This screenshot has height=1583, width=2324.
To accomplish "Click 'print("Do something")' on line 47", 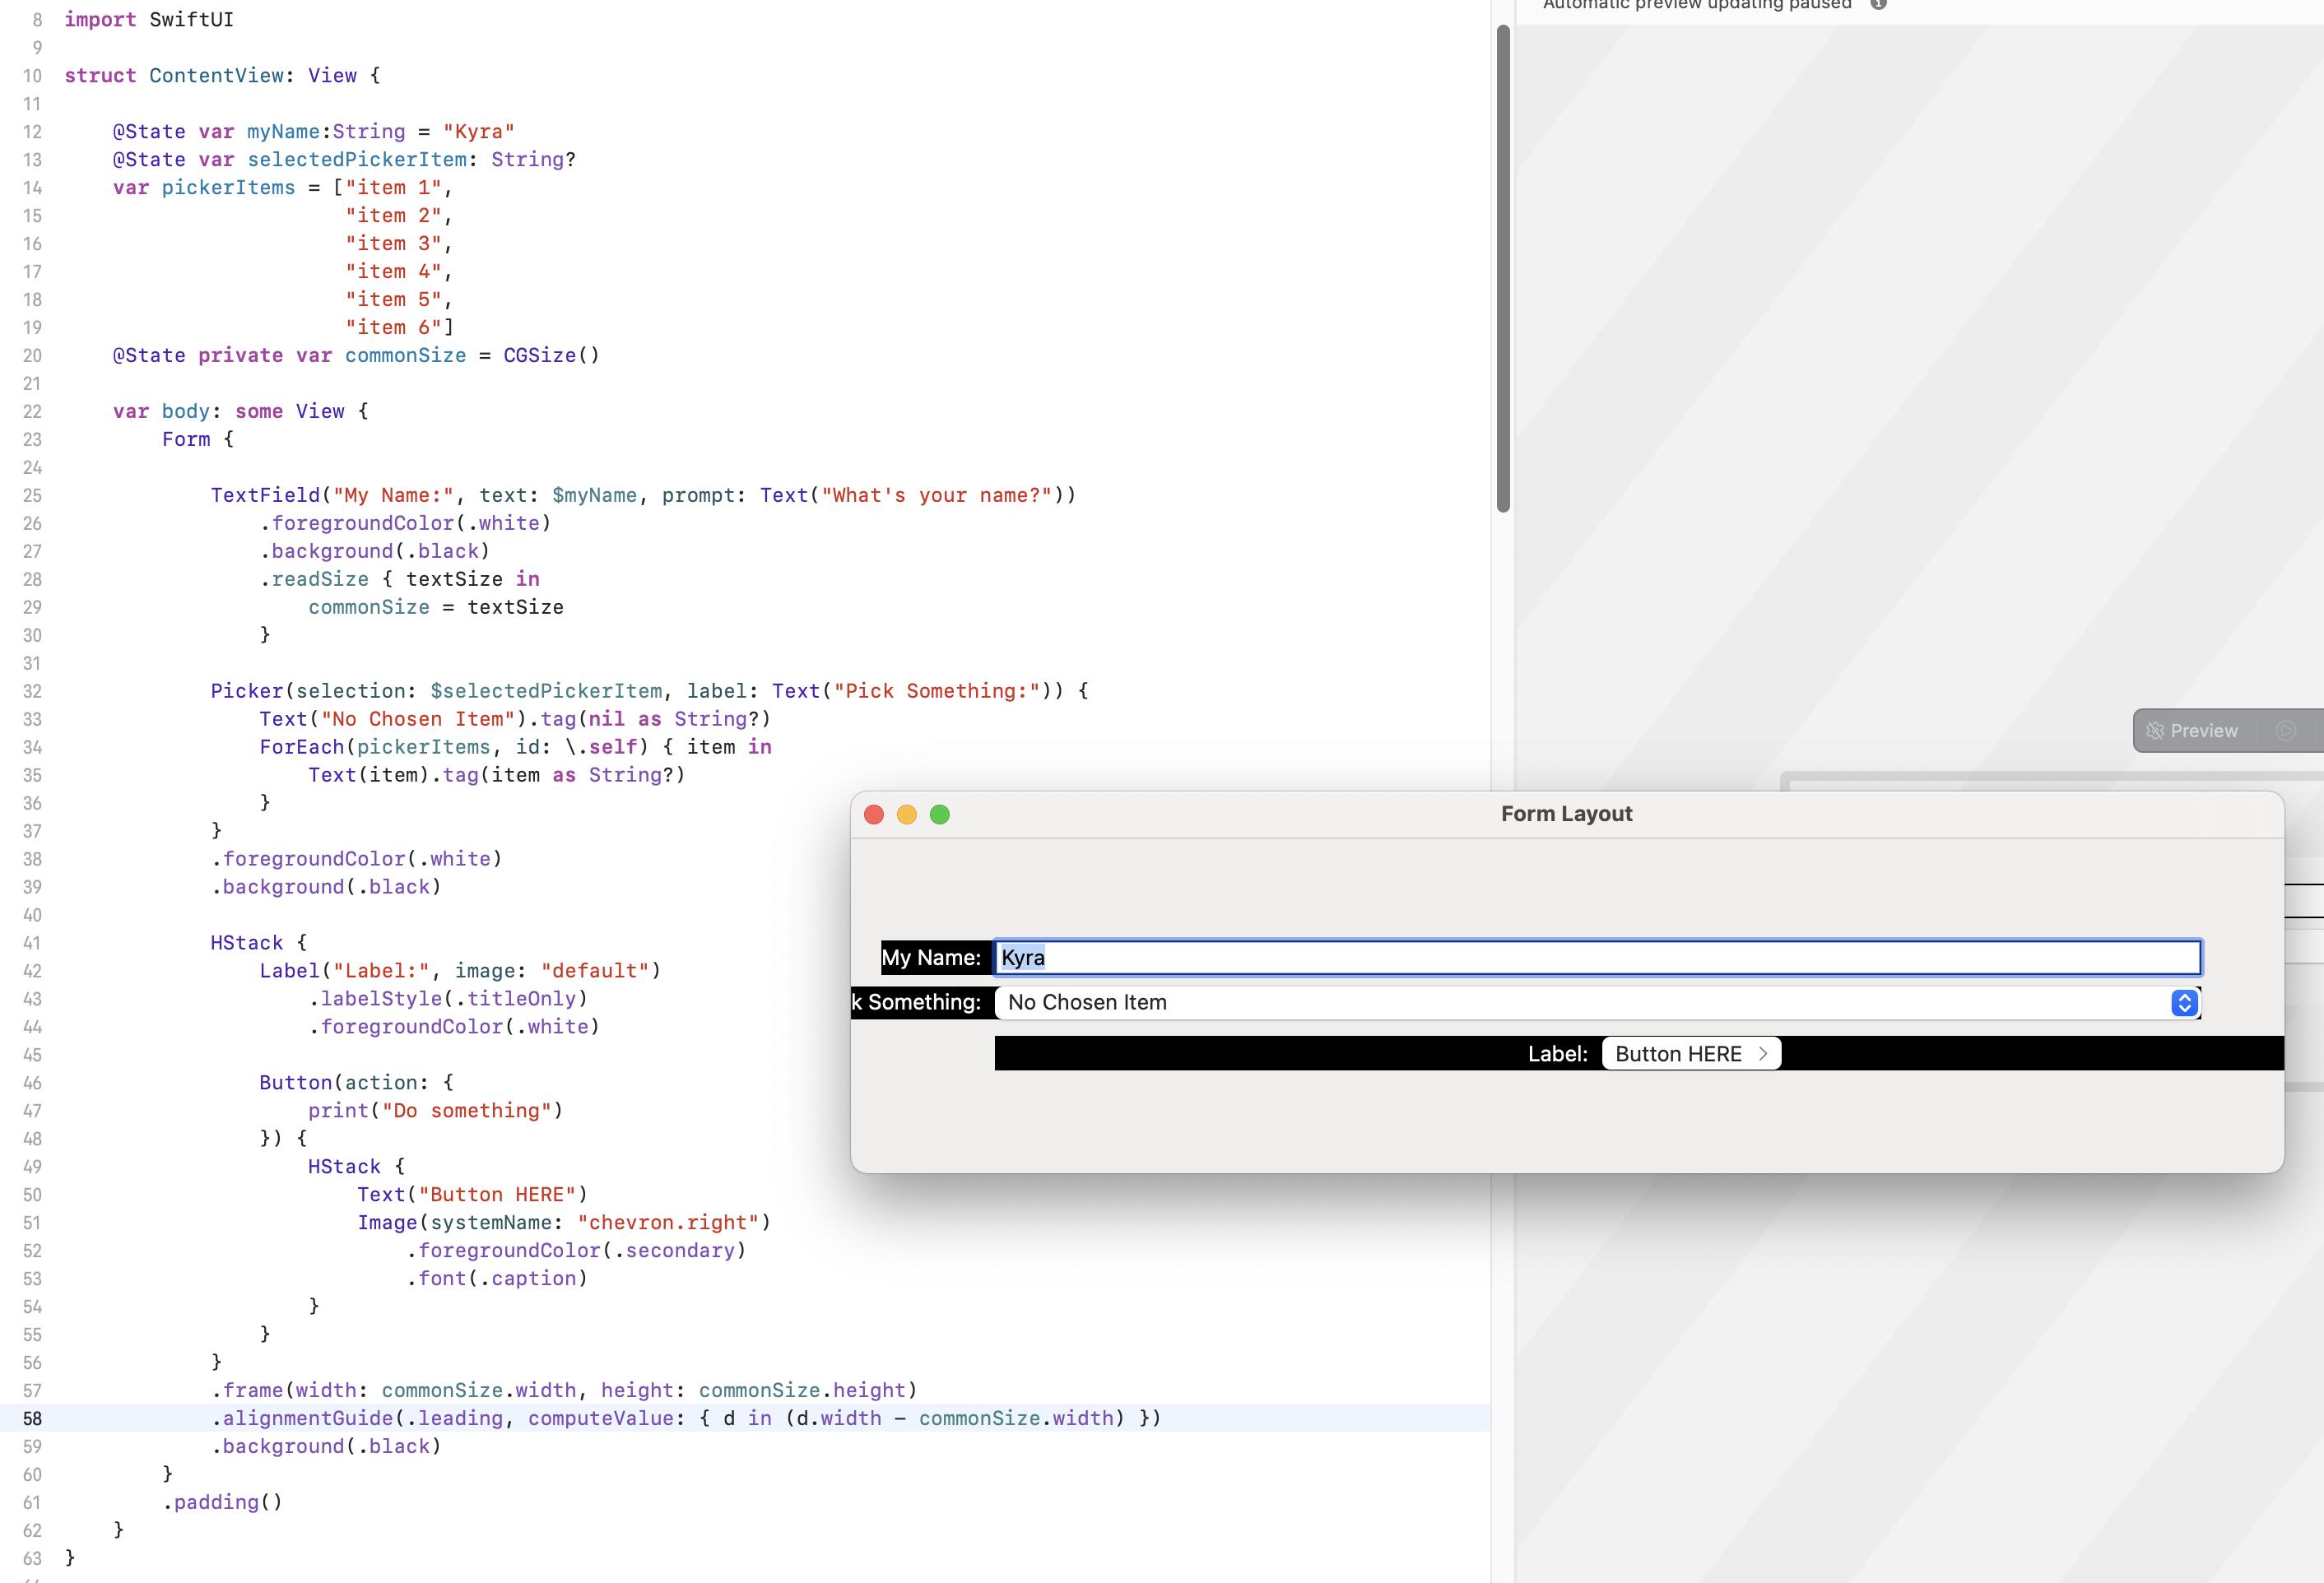I will [x=435, y=1111].
